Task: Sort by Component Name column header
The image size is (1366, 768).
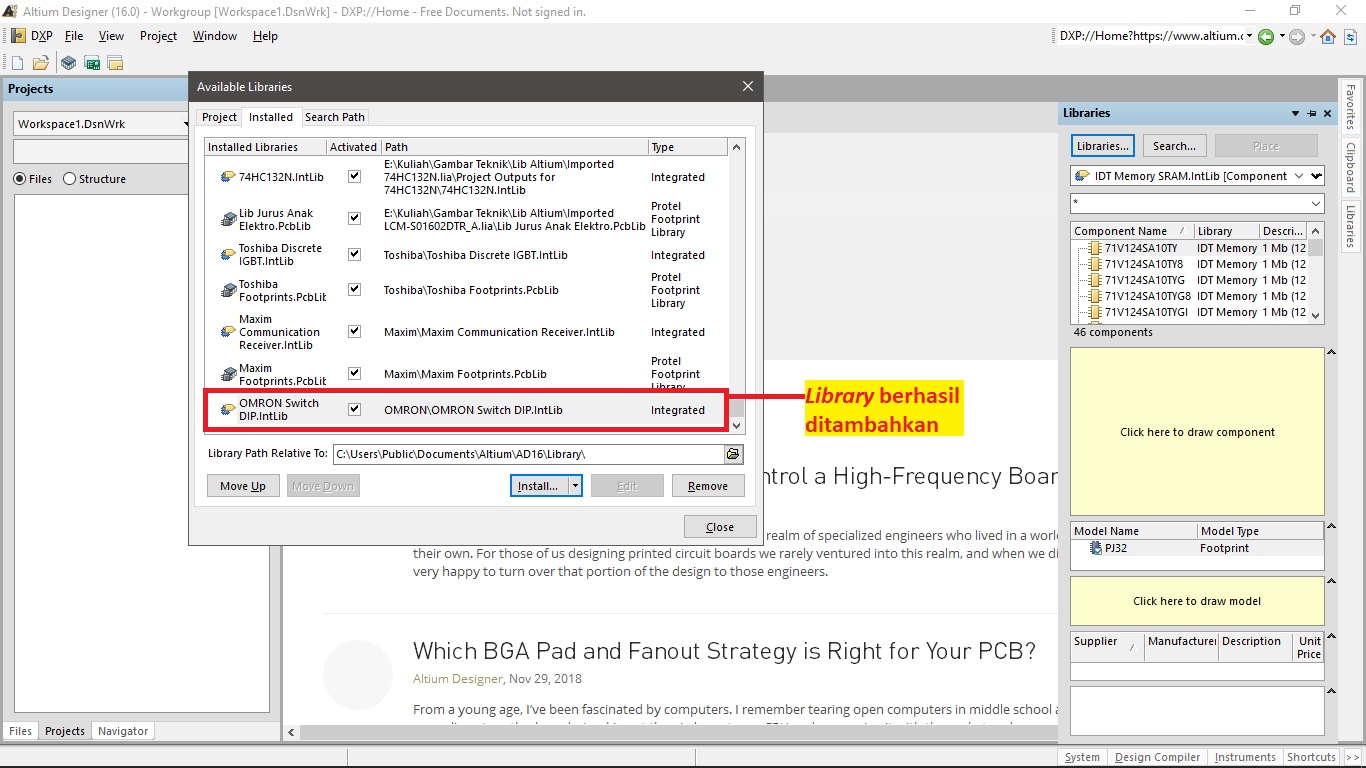Action: [x=1131, y=231]
